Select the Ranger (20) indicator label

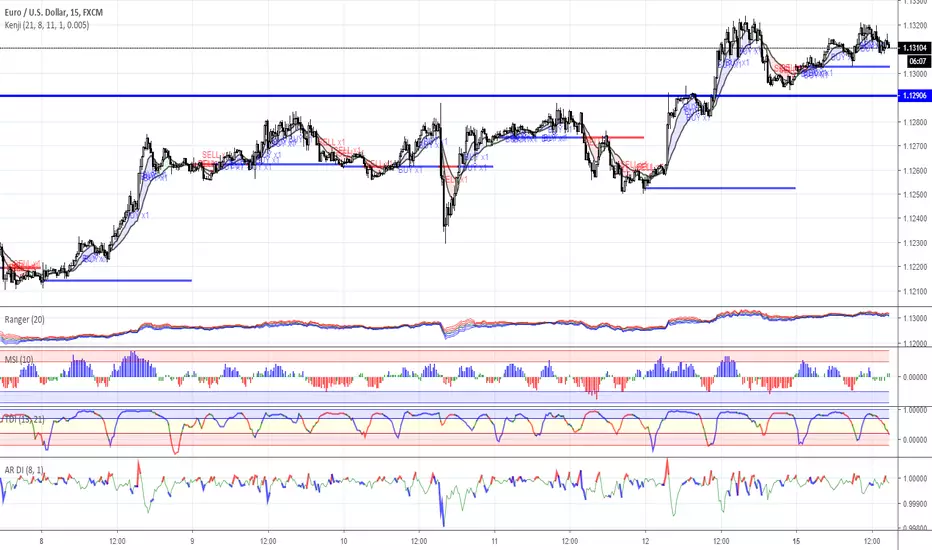pyautogui.click(x=24, y=320)
